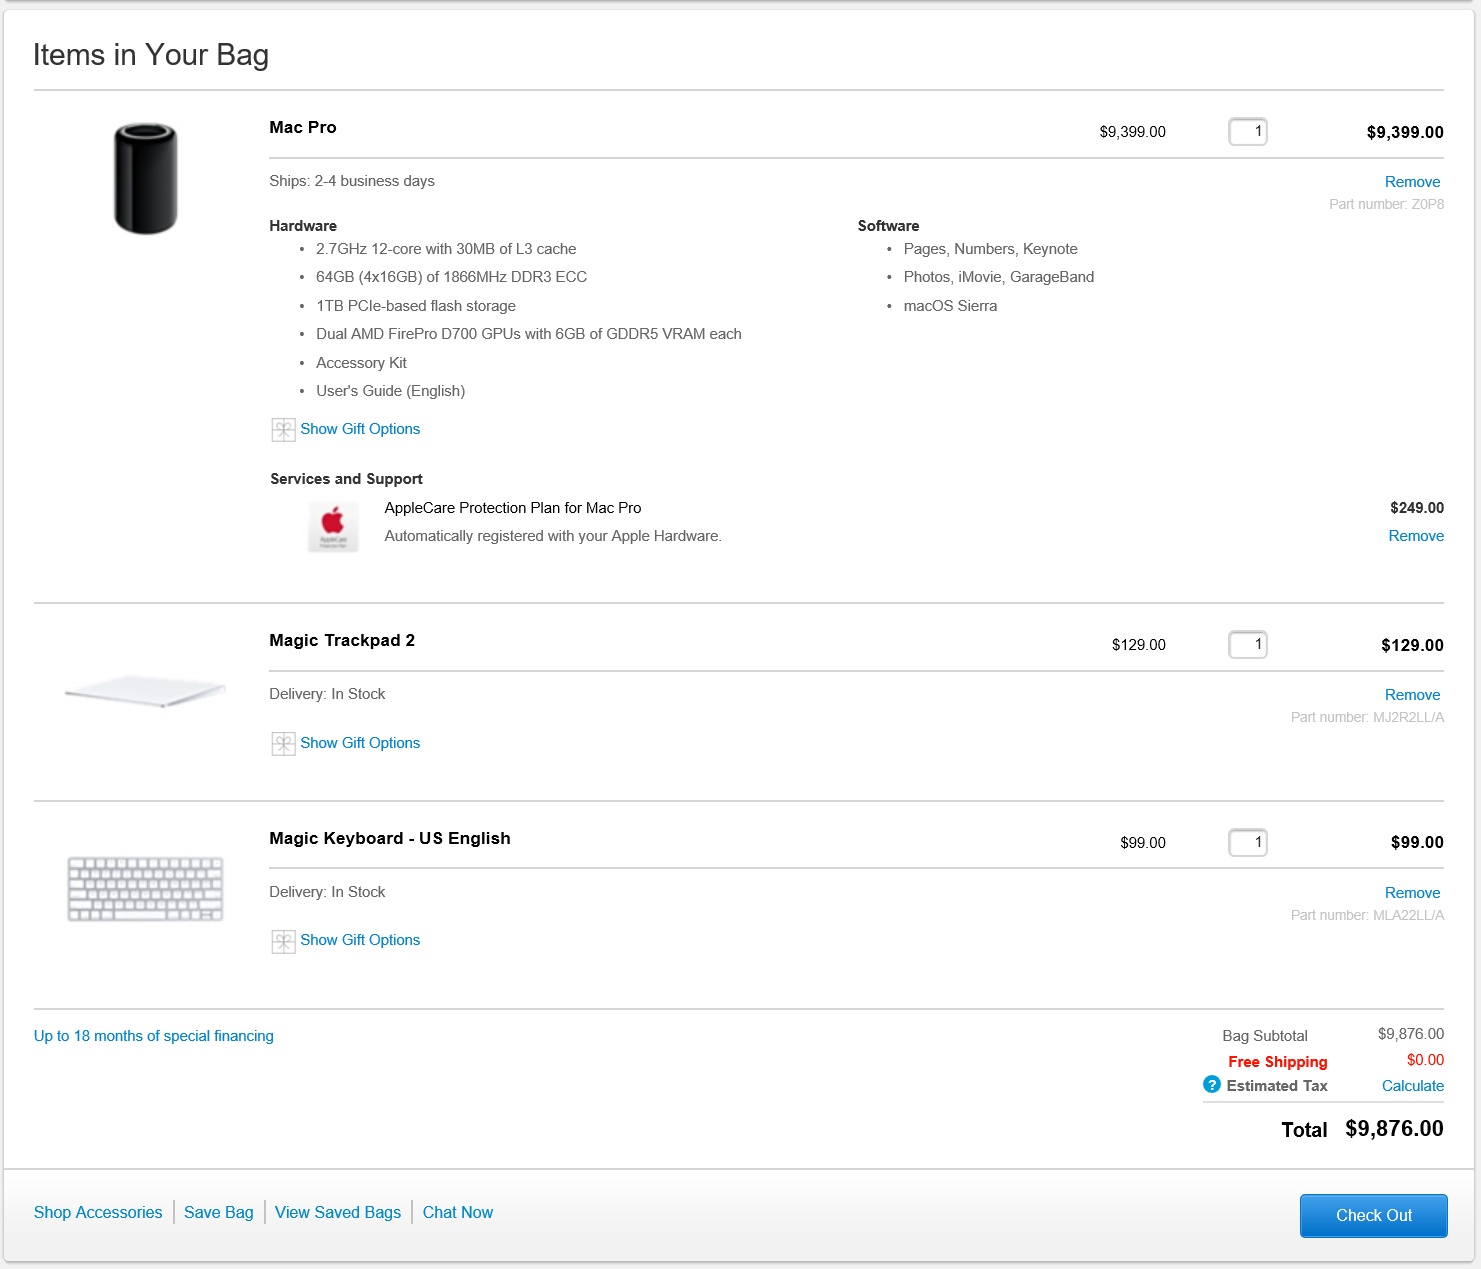Click the Free Shipping label
Viewport: 1481px width, 1269px height.
click(1278, 1062)
